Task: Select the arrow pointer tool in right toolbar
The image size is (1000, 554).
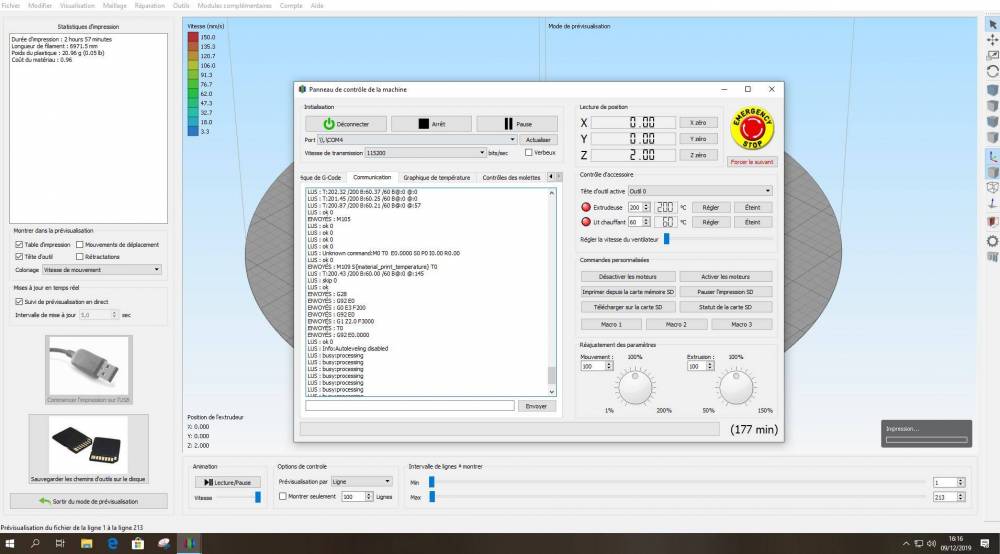Action: click(x=992, y=24)
